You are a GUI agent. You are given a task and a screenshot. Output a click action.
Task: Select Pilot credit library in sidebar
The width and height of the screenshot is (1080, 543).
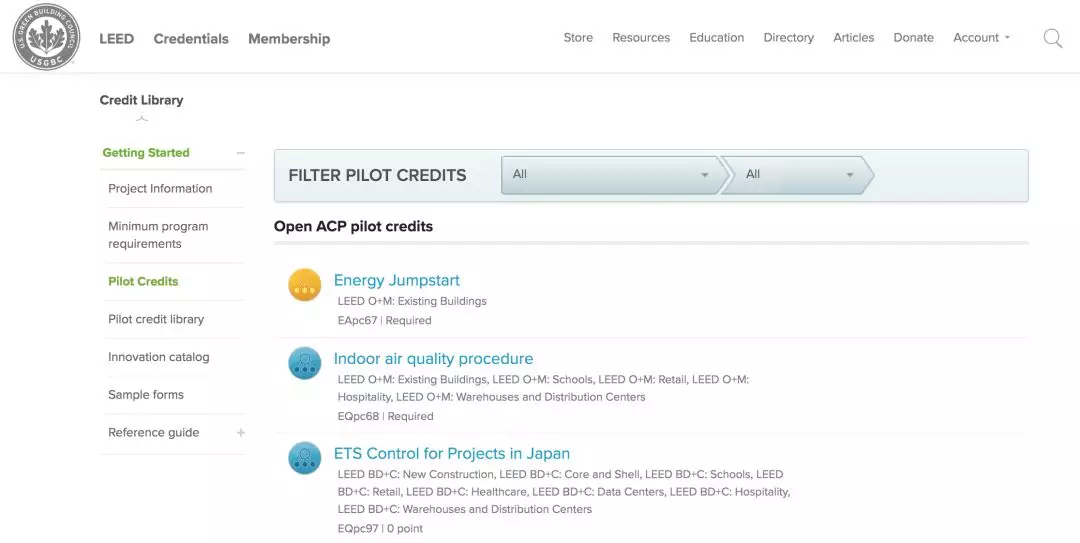point(156,319)
